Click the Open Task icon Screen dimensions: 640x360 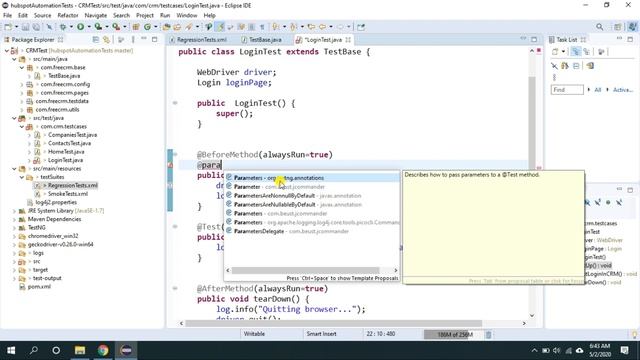[x=177, y=27]
